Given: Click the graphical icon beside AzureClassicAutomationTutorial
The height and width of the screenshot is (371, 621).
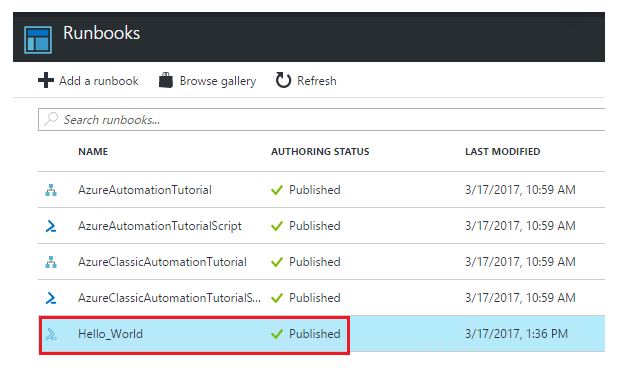Looking at the screenshot, I should [x=51, y=262].
